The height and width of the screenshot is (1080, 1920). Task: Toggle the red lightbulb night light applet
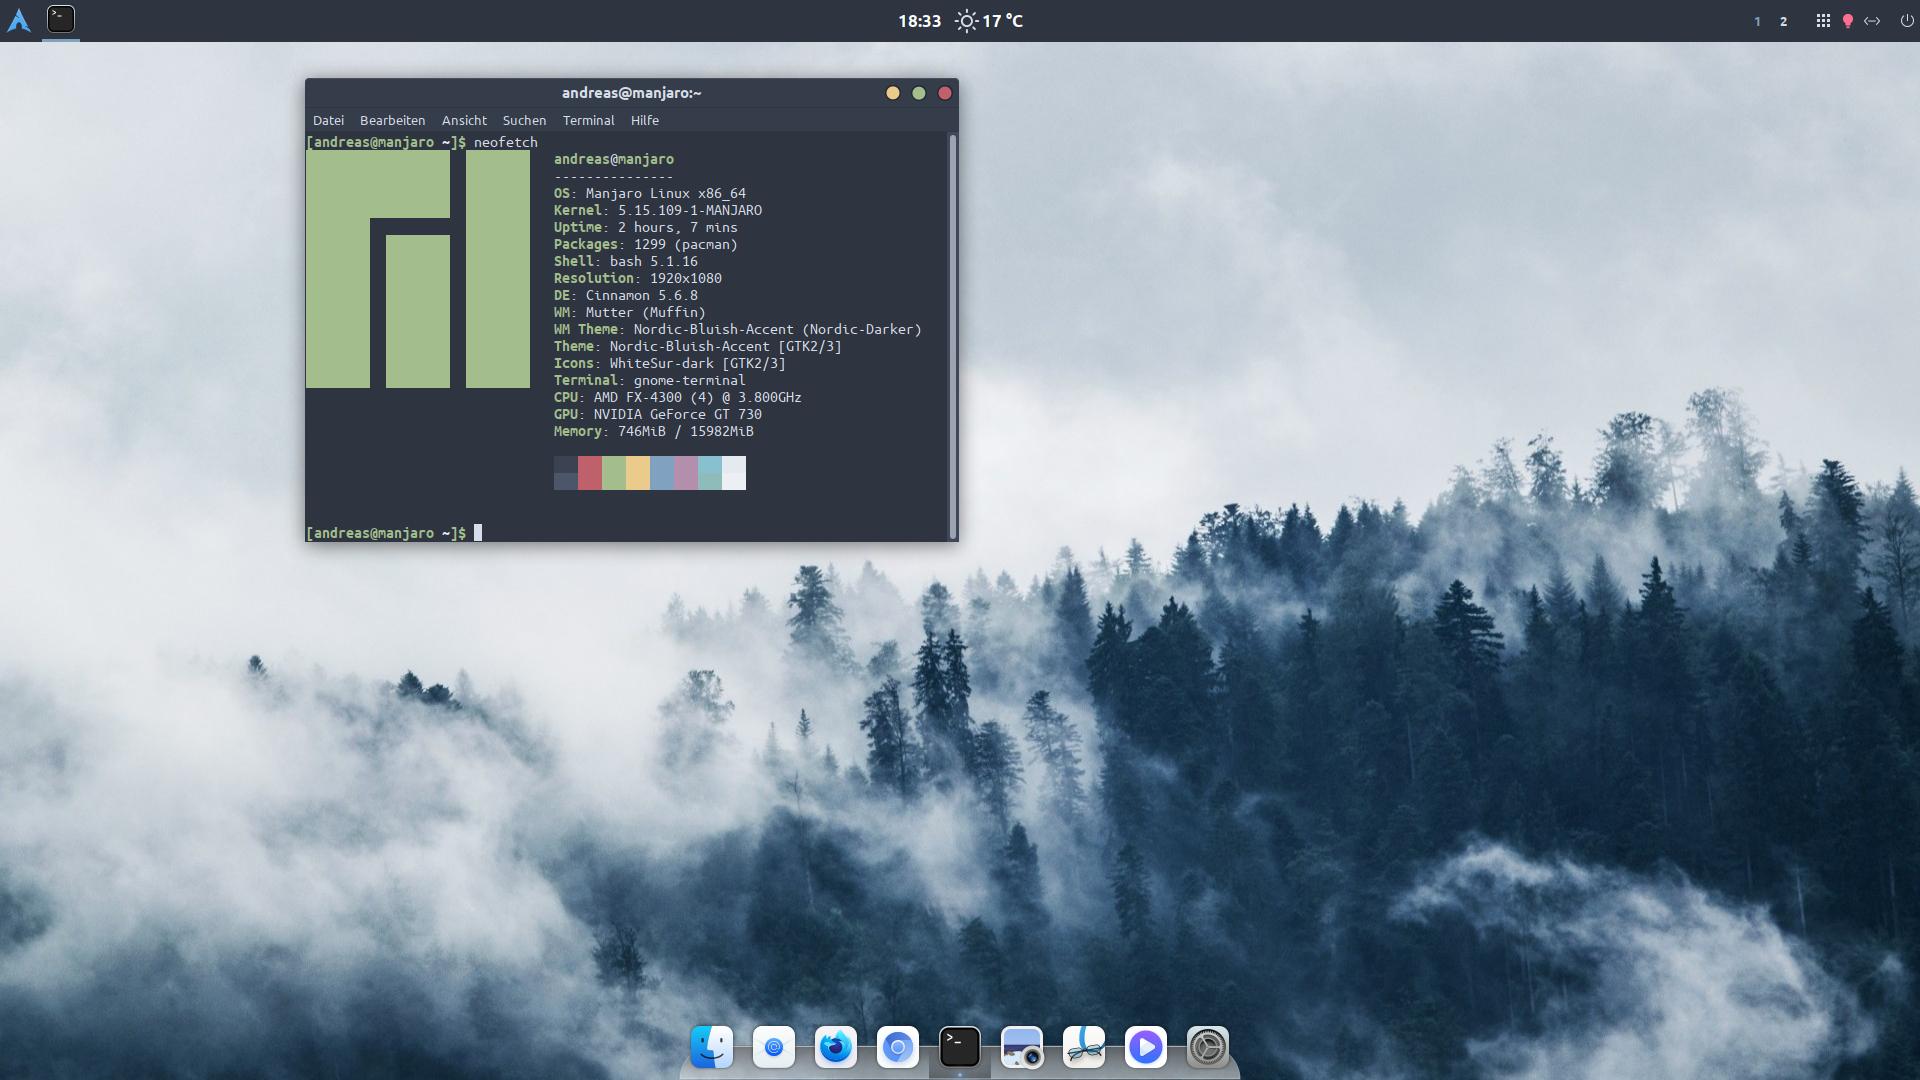pos(1848,21)
